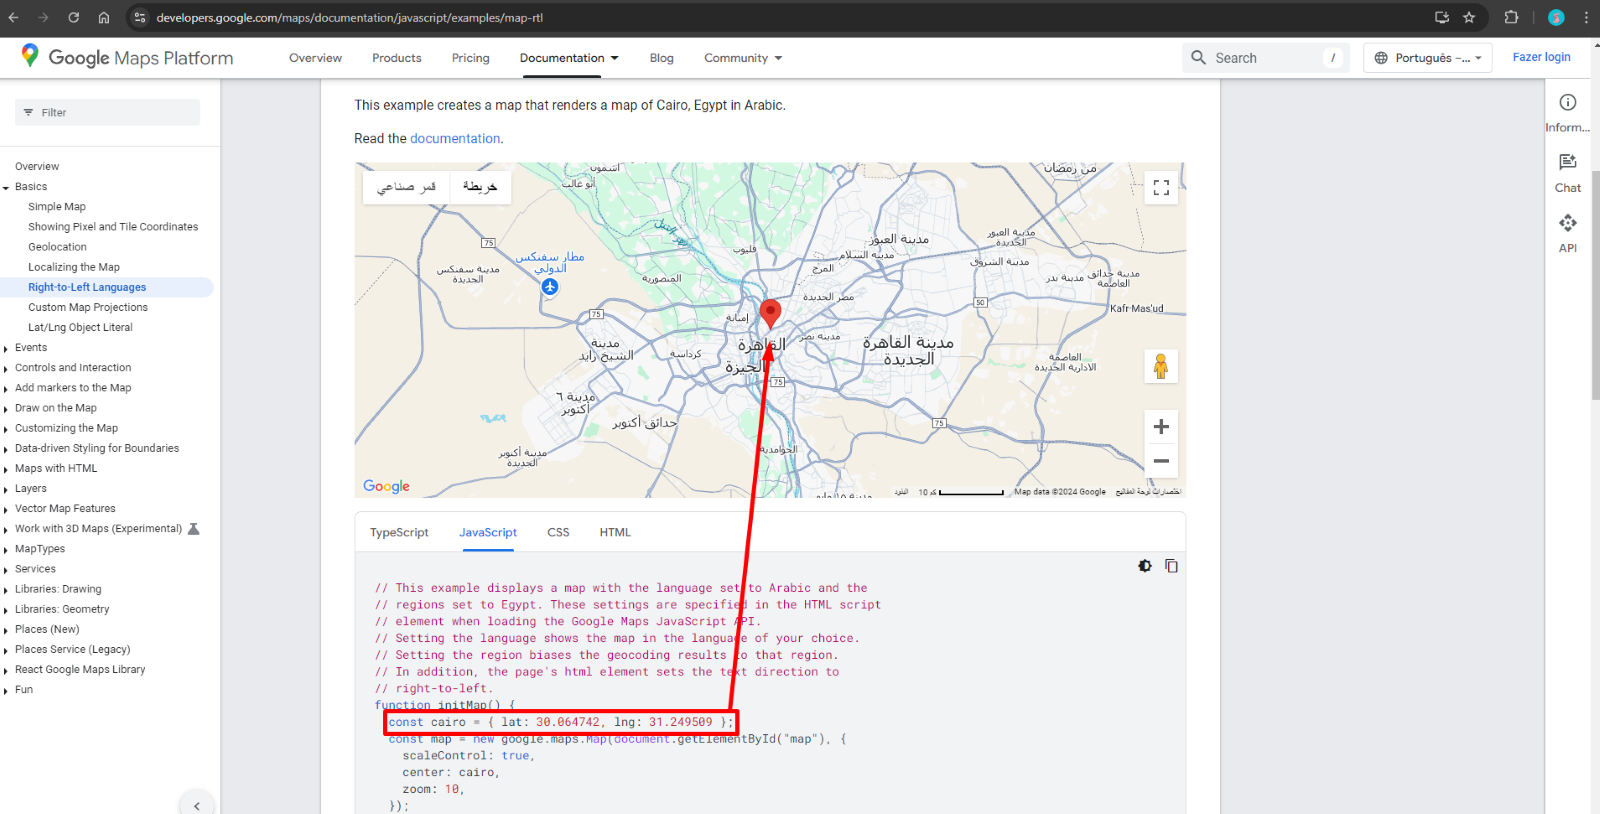Open the Chrome three-dot menu
1600x814 pixels.
pyautogui.click(x=1586, y=17)
